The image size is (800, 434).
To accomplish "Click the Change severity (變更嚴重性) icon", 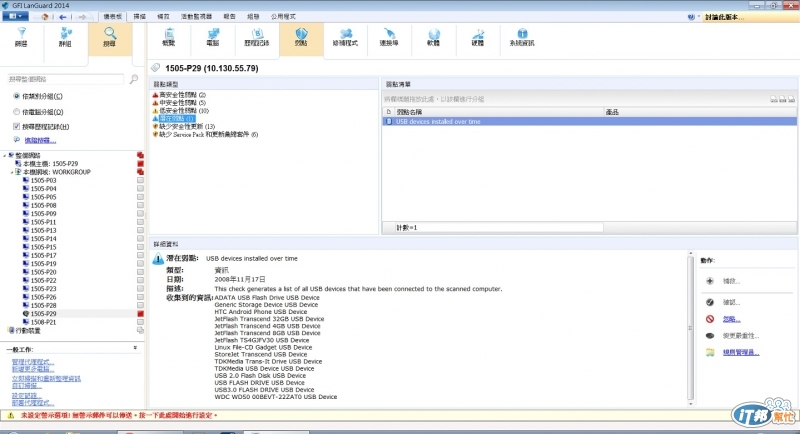I will coord(710,336).
